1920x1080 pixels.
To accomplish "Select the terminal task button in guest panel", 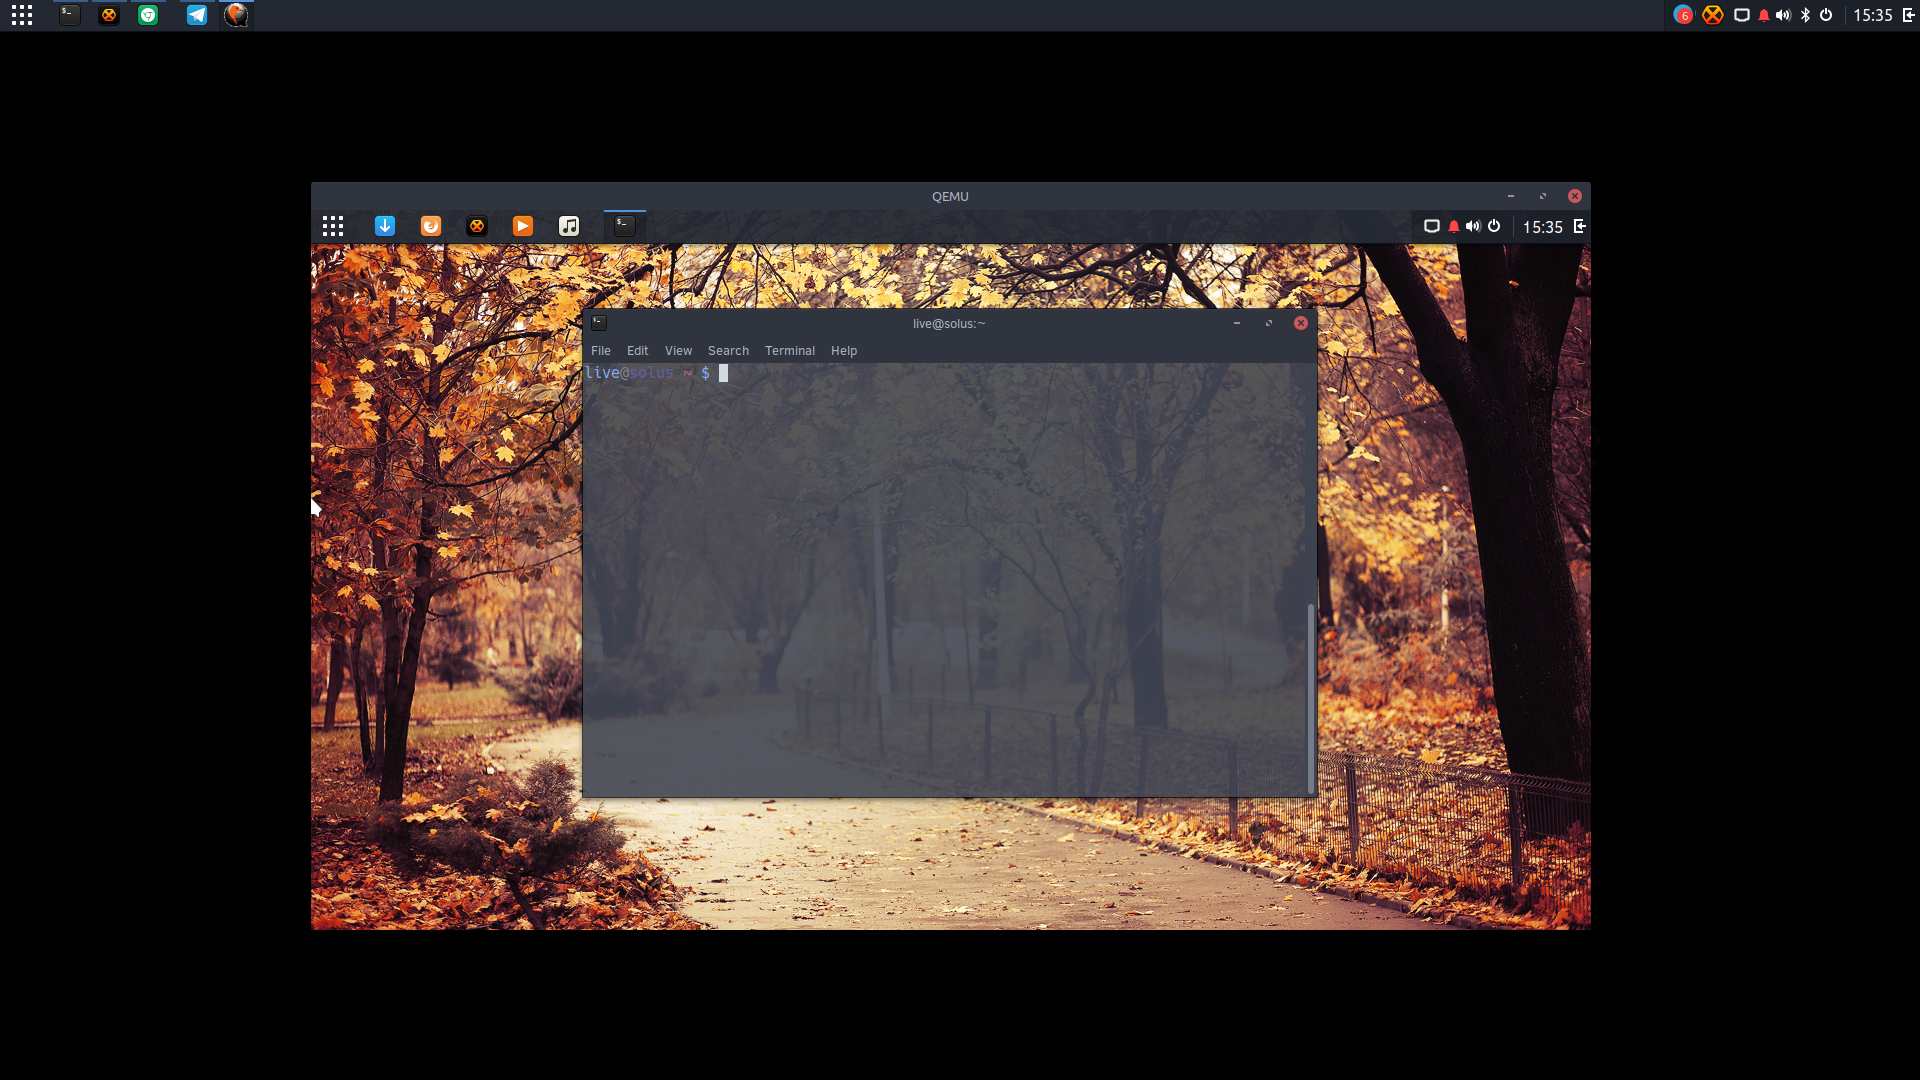I will pos(625,226).
